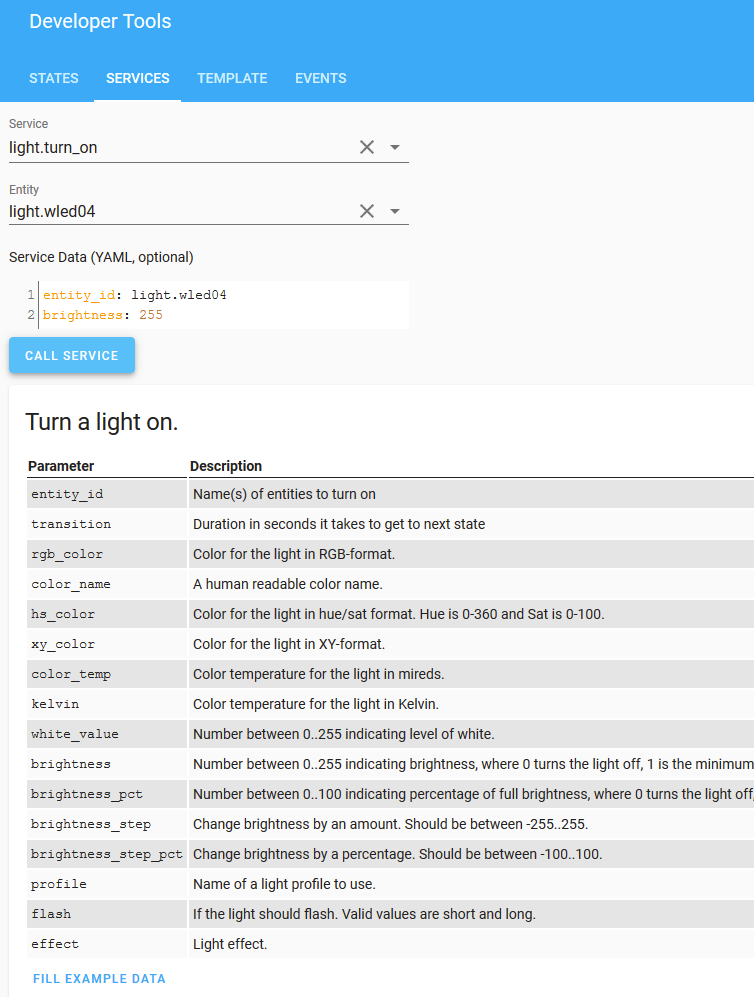
Task: Expand the Entity dropdown arrow
Action: click(395, 211)
